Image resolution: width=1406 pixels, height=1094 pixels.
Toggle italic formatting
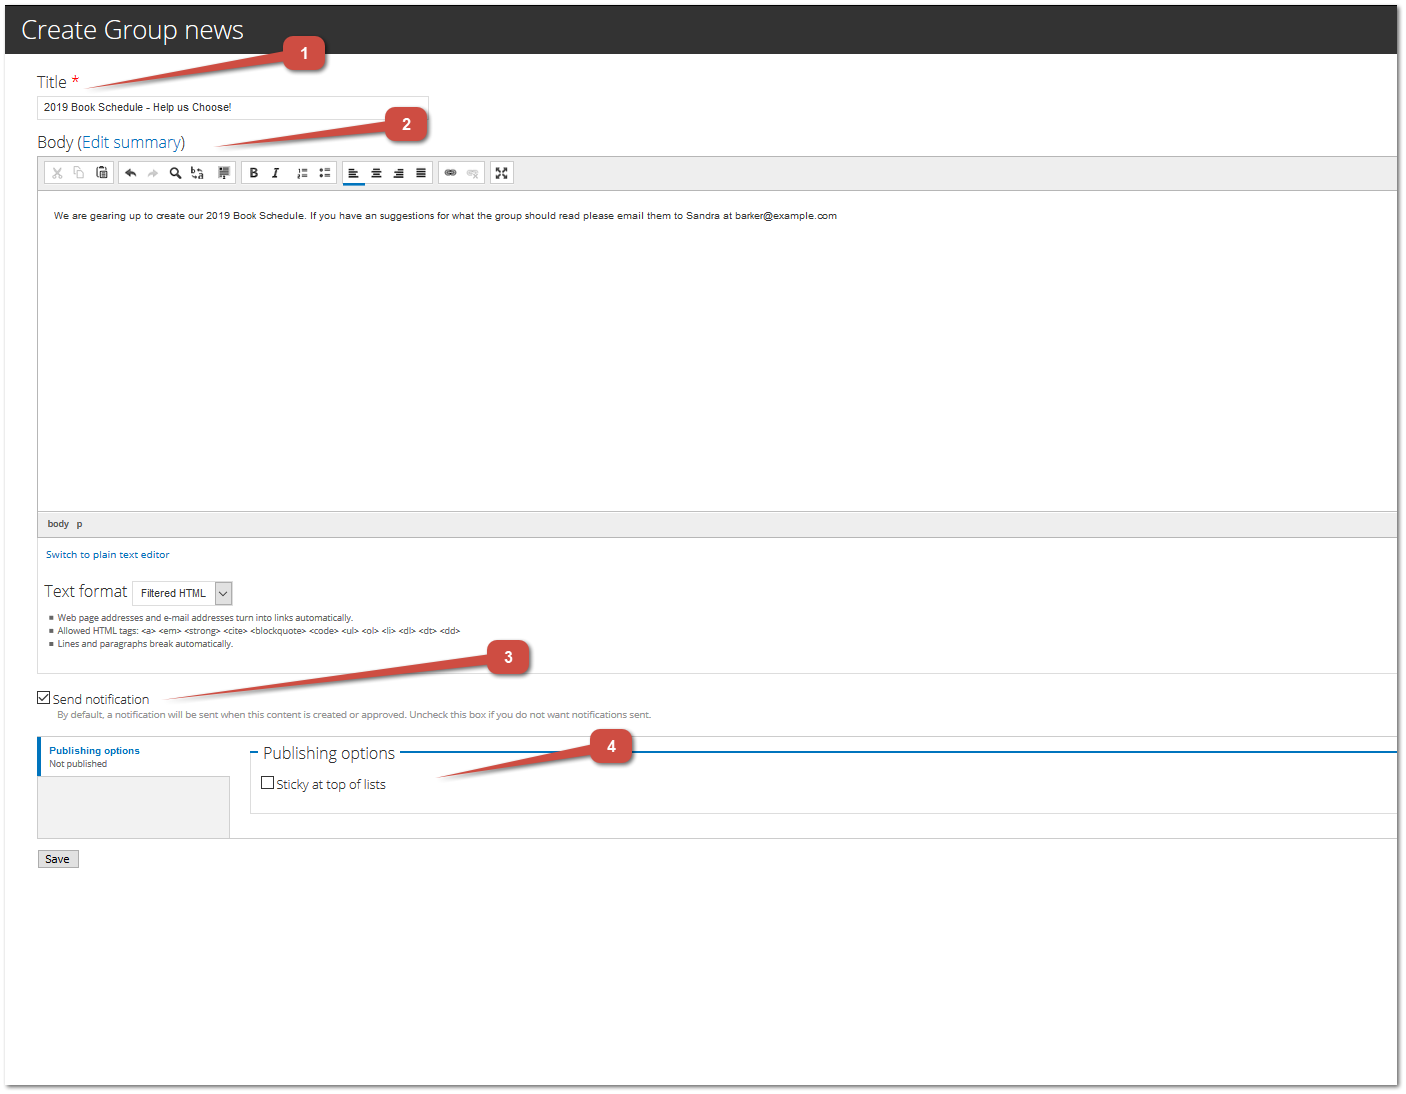pos(276,173)
